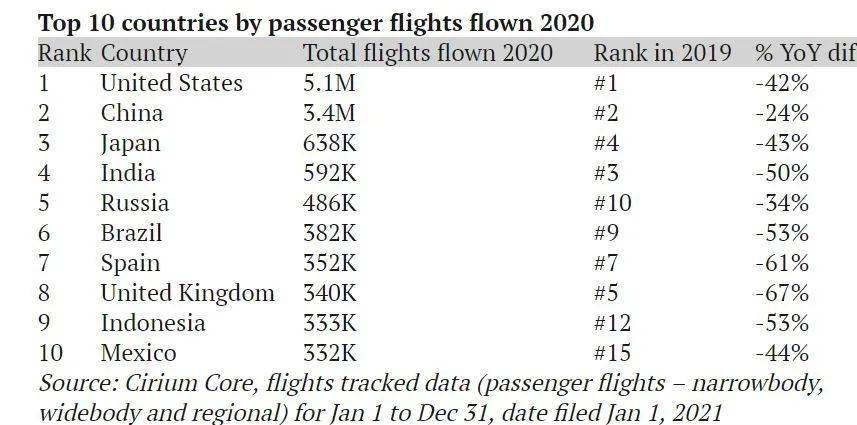Select the 'United Kingdom' country cell
The width and height of the screenshot is (857, 425).
tap(187, 293)
